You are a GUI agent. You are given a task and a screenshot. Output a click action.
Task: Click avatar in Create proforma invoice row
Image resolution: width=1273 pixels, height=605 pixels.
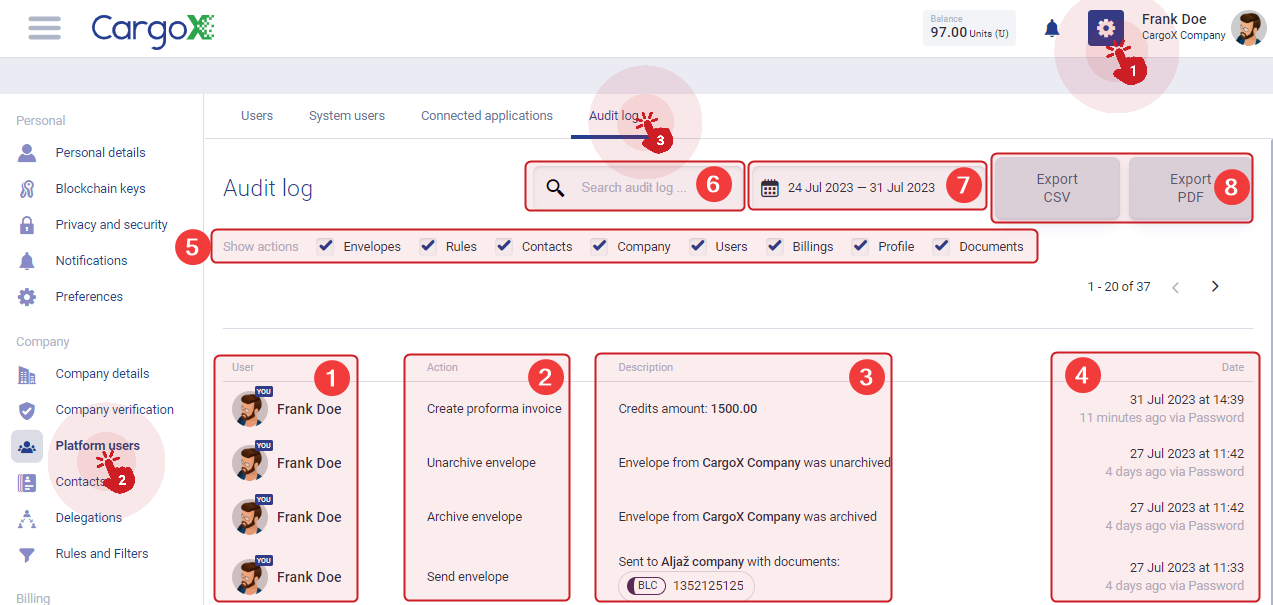tap(250, 408)
